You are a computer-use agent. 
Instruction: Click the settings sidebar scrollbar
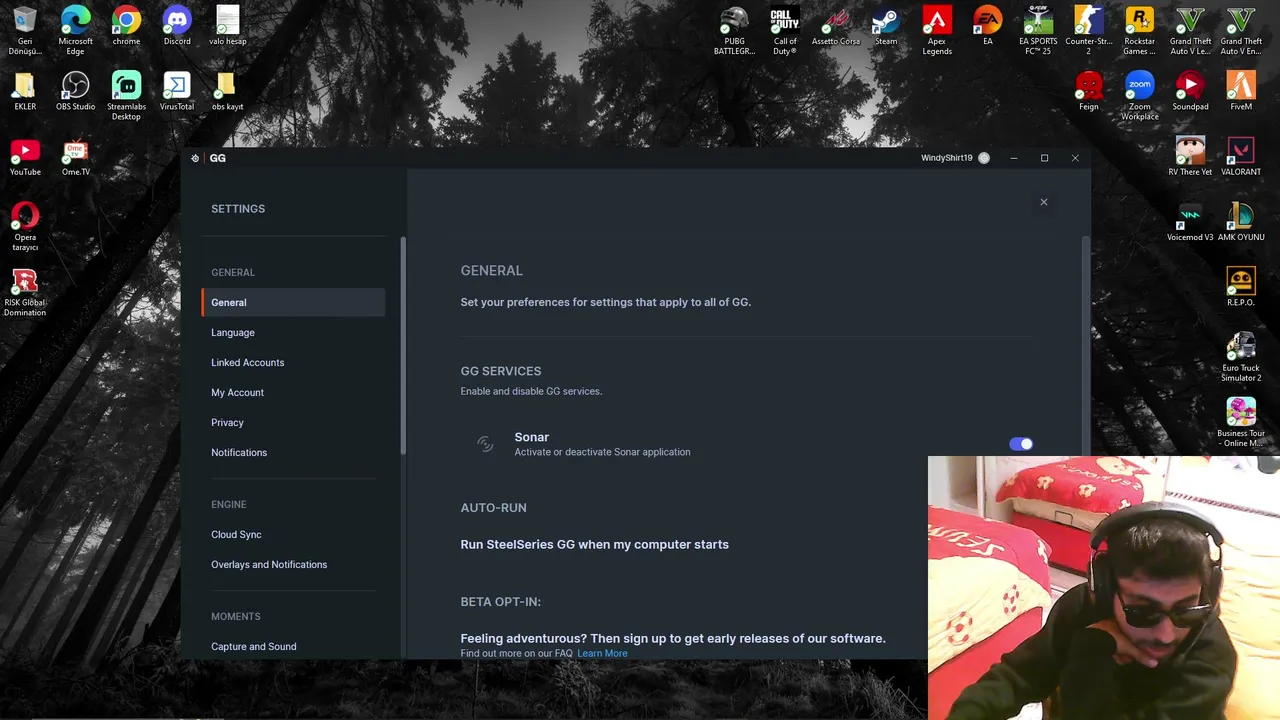403,345
